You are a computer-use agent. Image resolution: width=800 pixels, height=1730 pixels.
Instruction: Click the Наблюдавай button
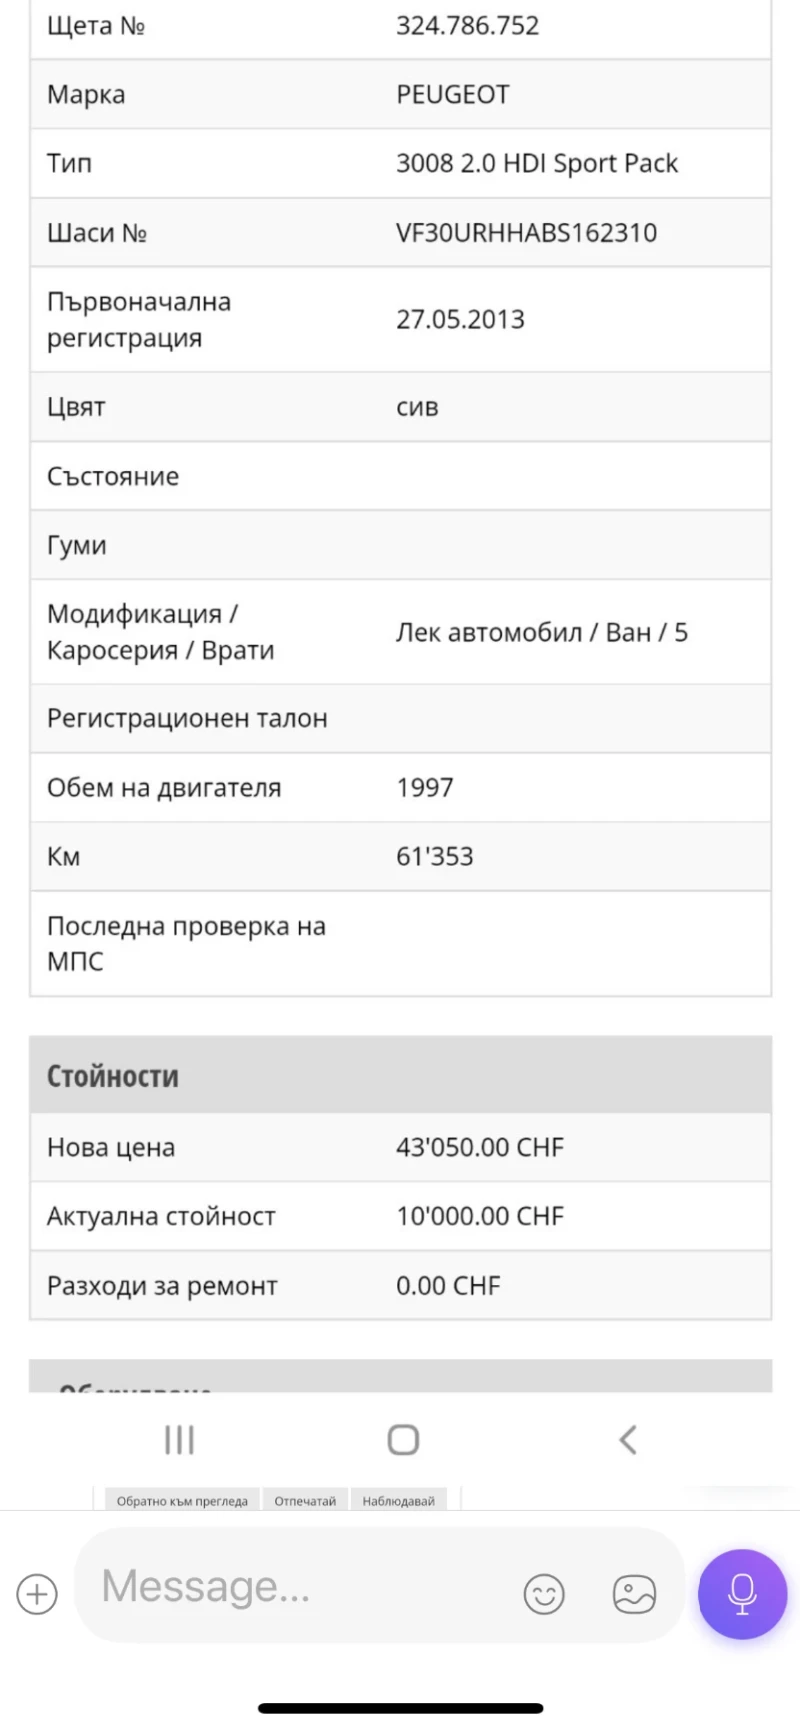[398, 1500]
